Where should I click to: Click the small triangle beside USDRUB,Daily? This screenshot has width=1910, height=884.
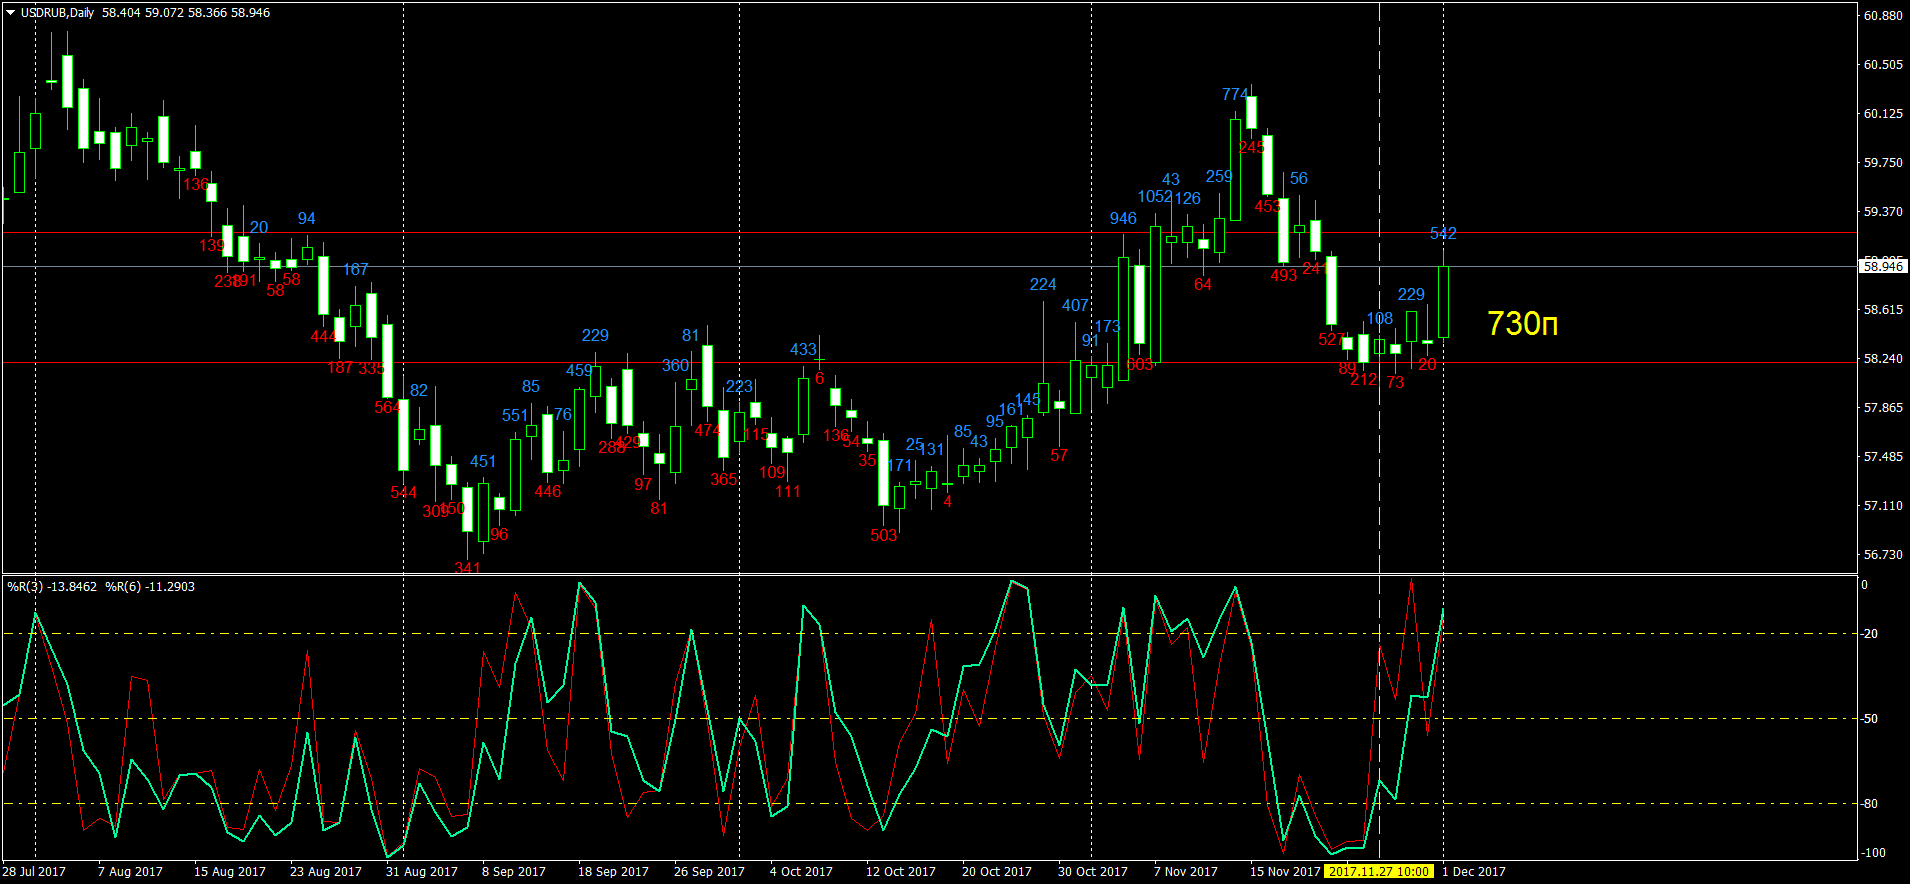pyautogui.click(x=11, y=13)
